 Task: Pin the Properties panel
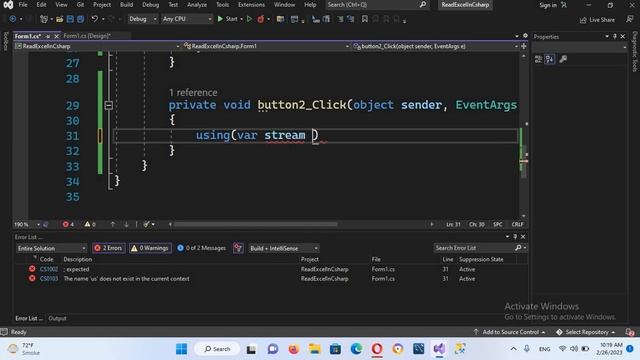click(x=615, y=36)
